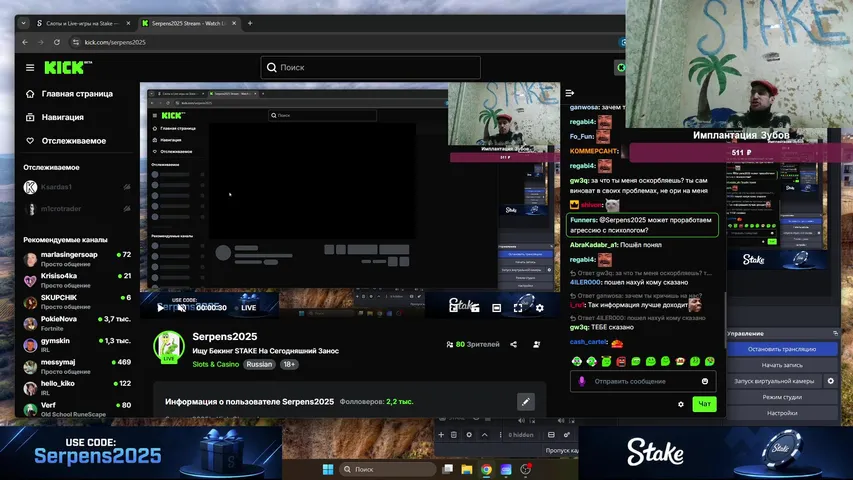Open followed channel m1crotrader
This screenshot has height=480, width=853.
coord(76,208)
